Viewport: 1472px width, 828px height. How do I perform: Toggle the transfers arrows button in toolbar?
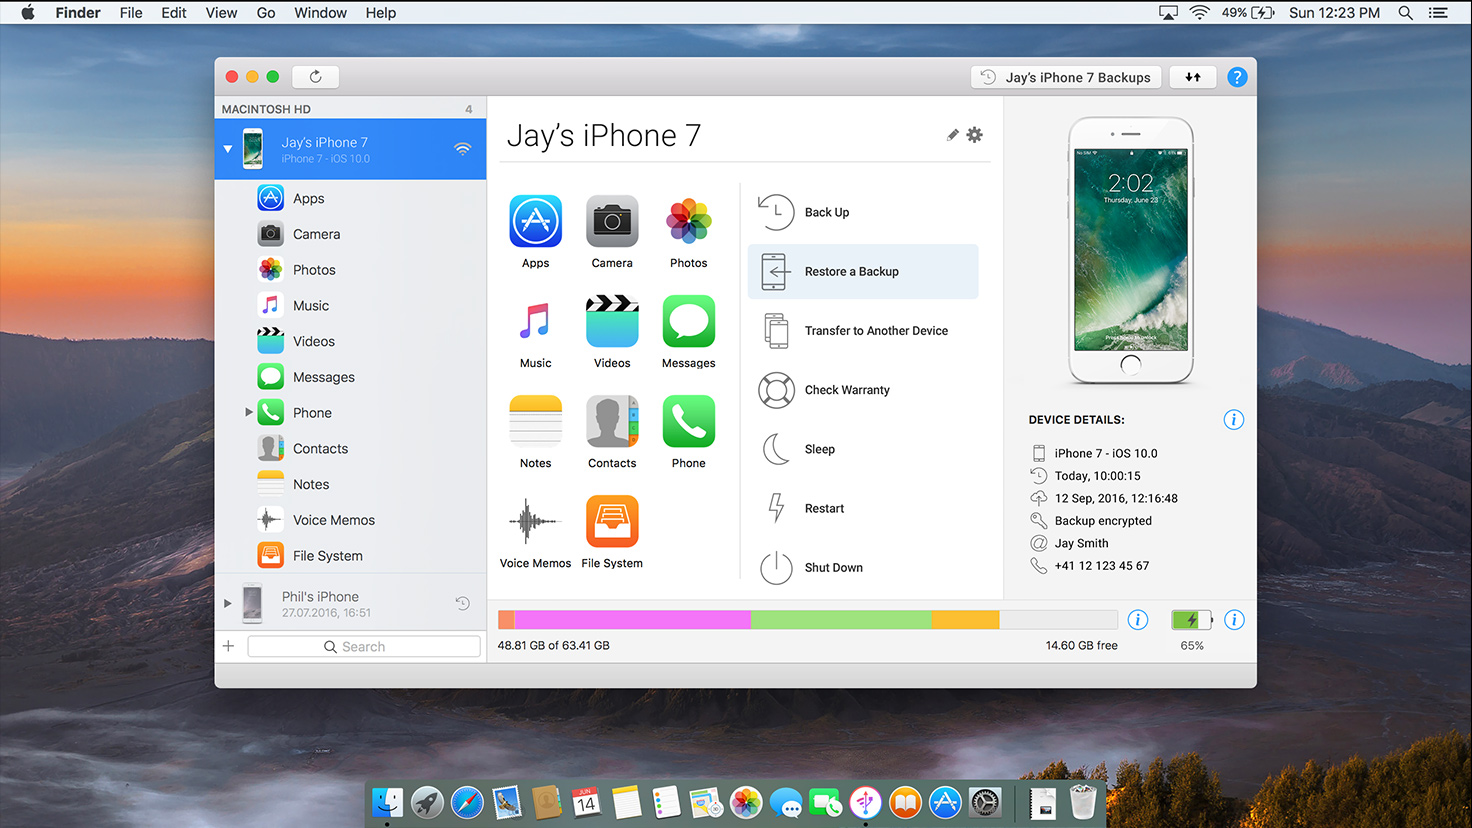pyautogui.click(x=1193, y=77)
